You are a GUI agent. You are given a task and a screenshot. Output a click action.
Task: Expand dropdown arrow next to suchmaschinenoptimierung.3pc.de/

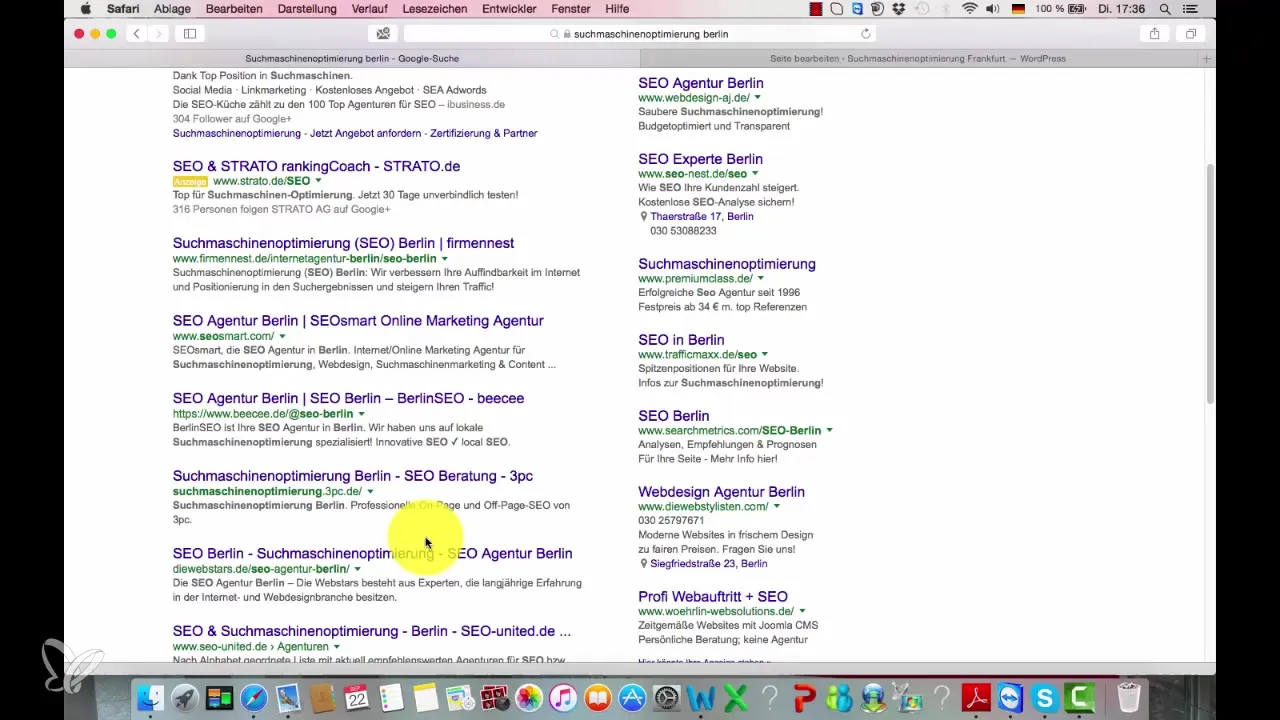coord(370,492)
